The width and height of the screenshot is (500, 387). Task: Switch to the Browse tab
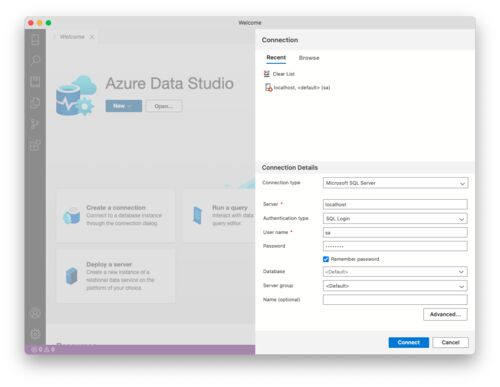309,58
